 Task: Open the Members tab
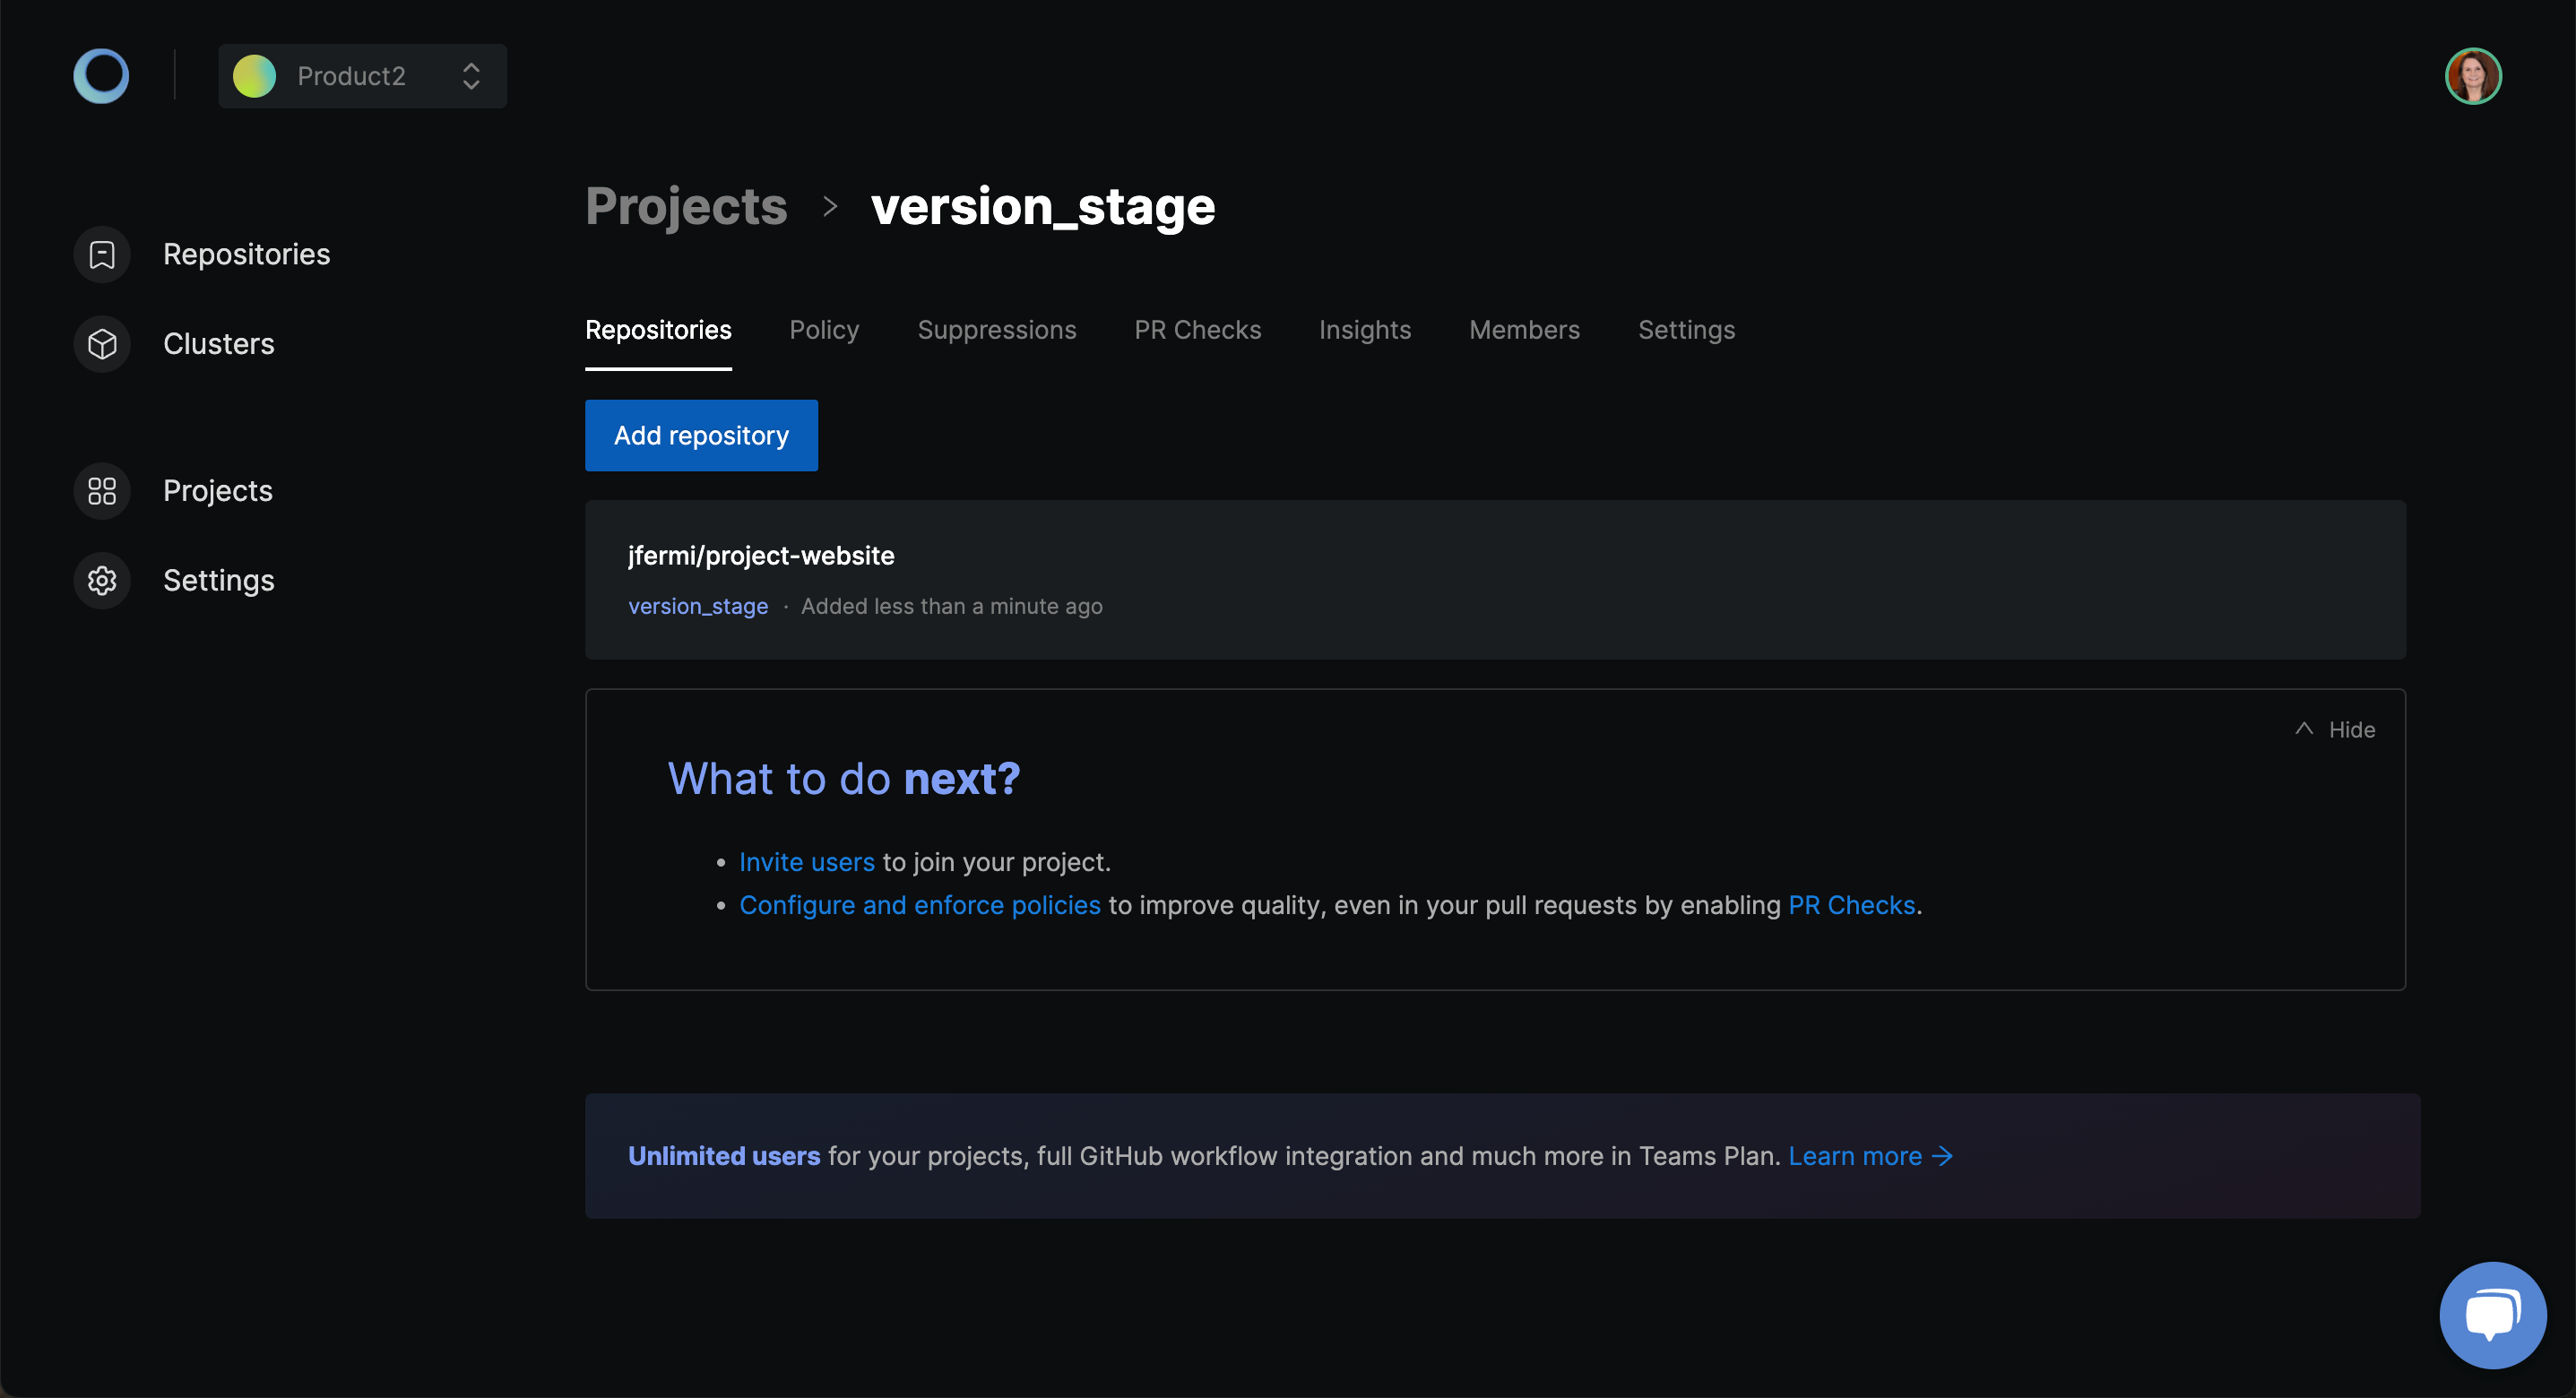[1524, 329]
